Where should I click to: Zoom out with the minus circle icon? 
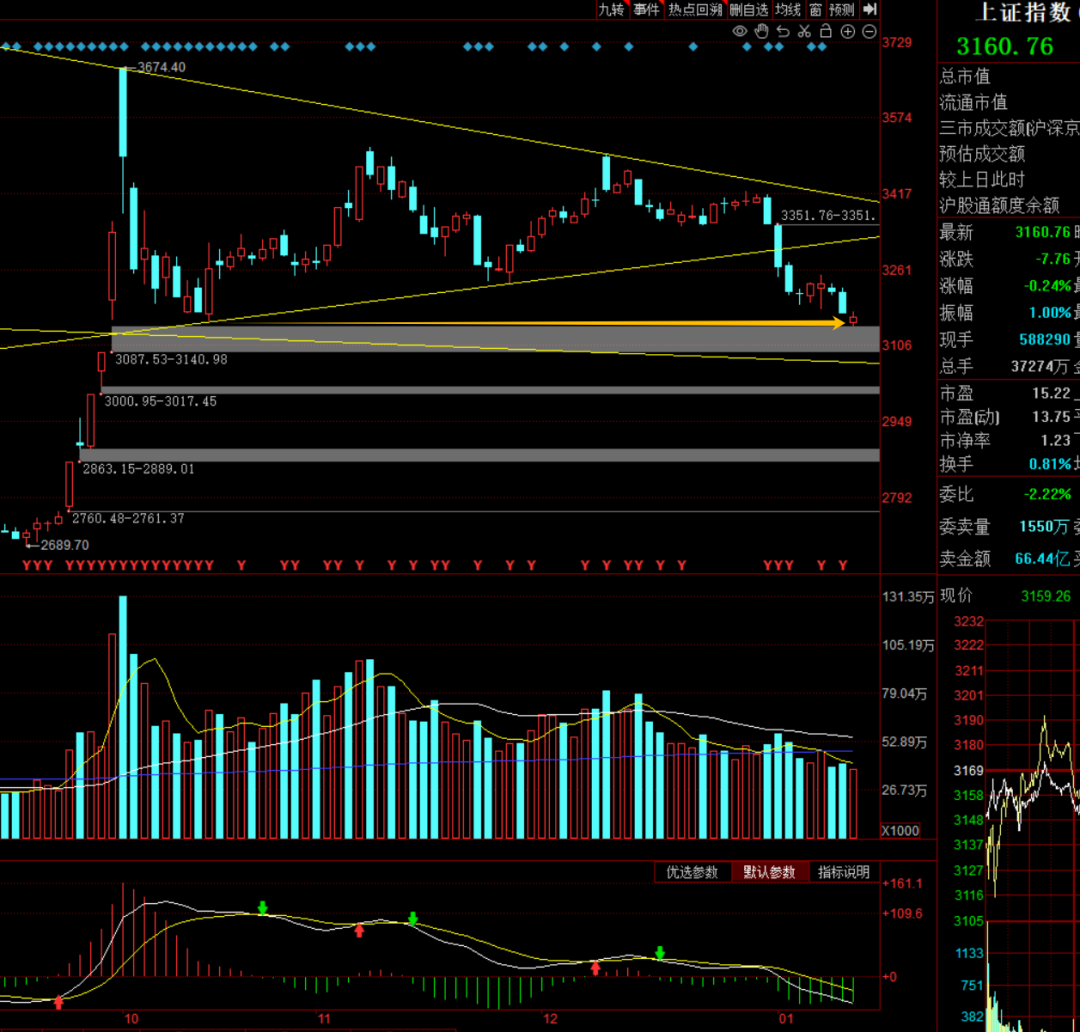pos(868,31)
